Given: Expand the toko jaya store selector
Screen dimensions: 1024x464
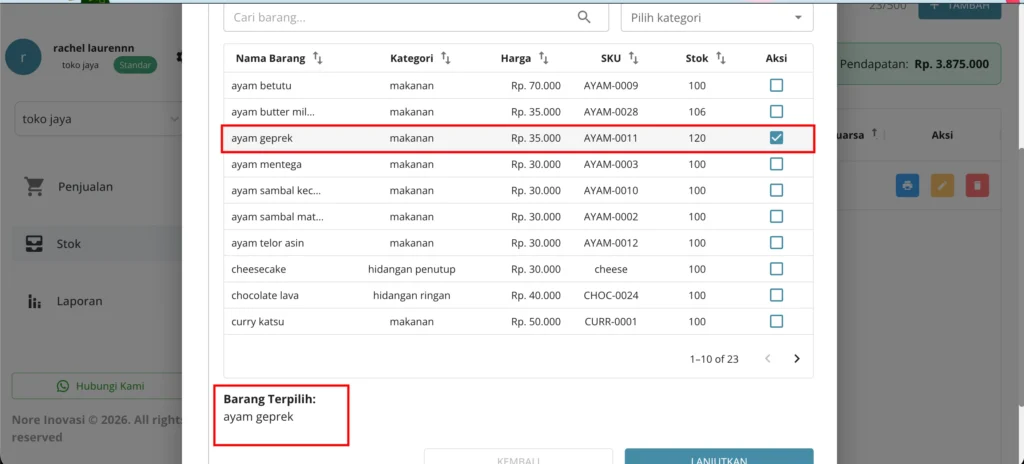Looking at the screenshot, I should (98, 120).
